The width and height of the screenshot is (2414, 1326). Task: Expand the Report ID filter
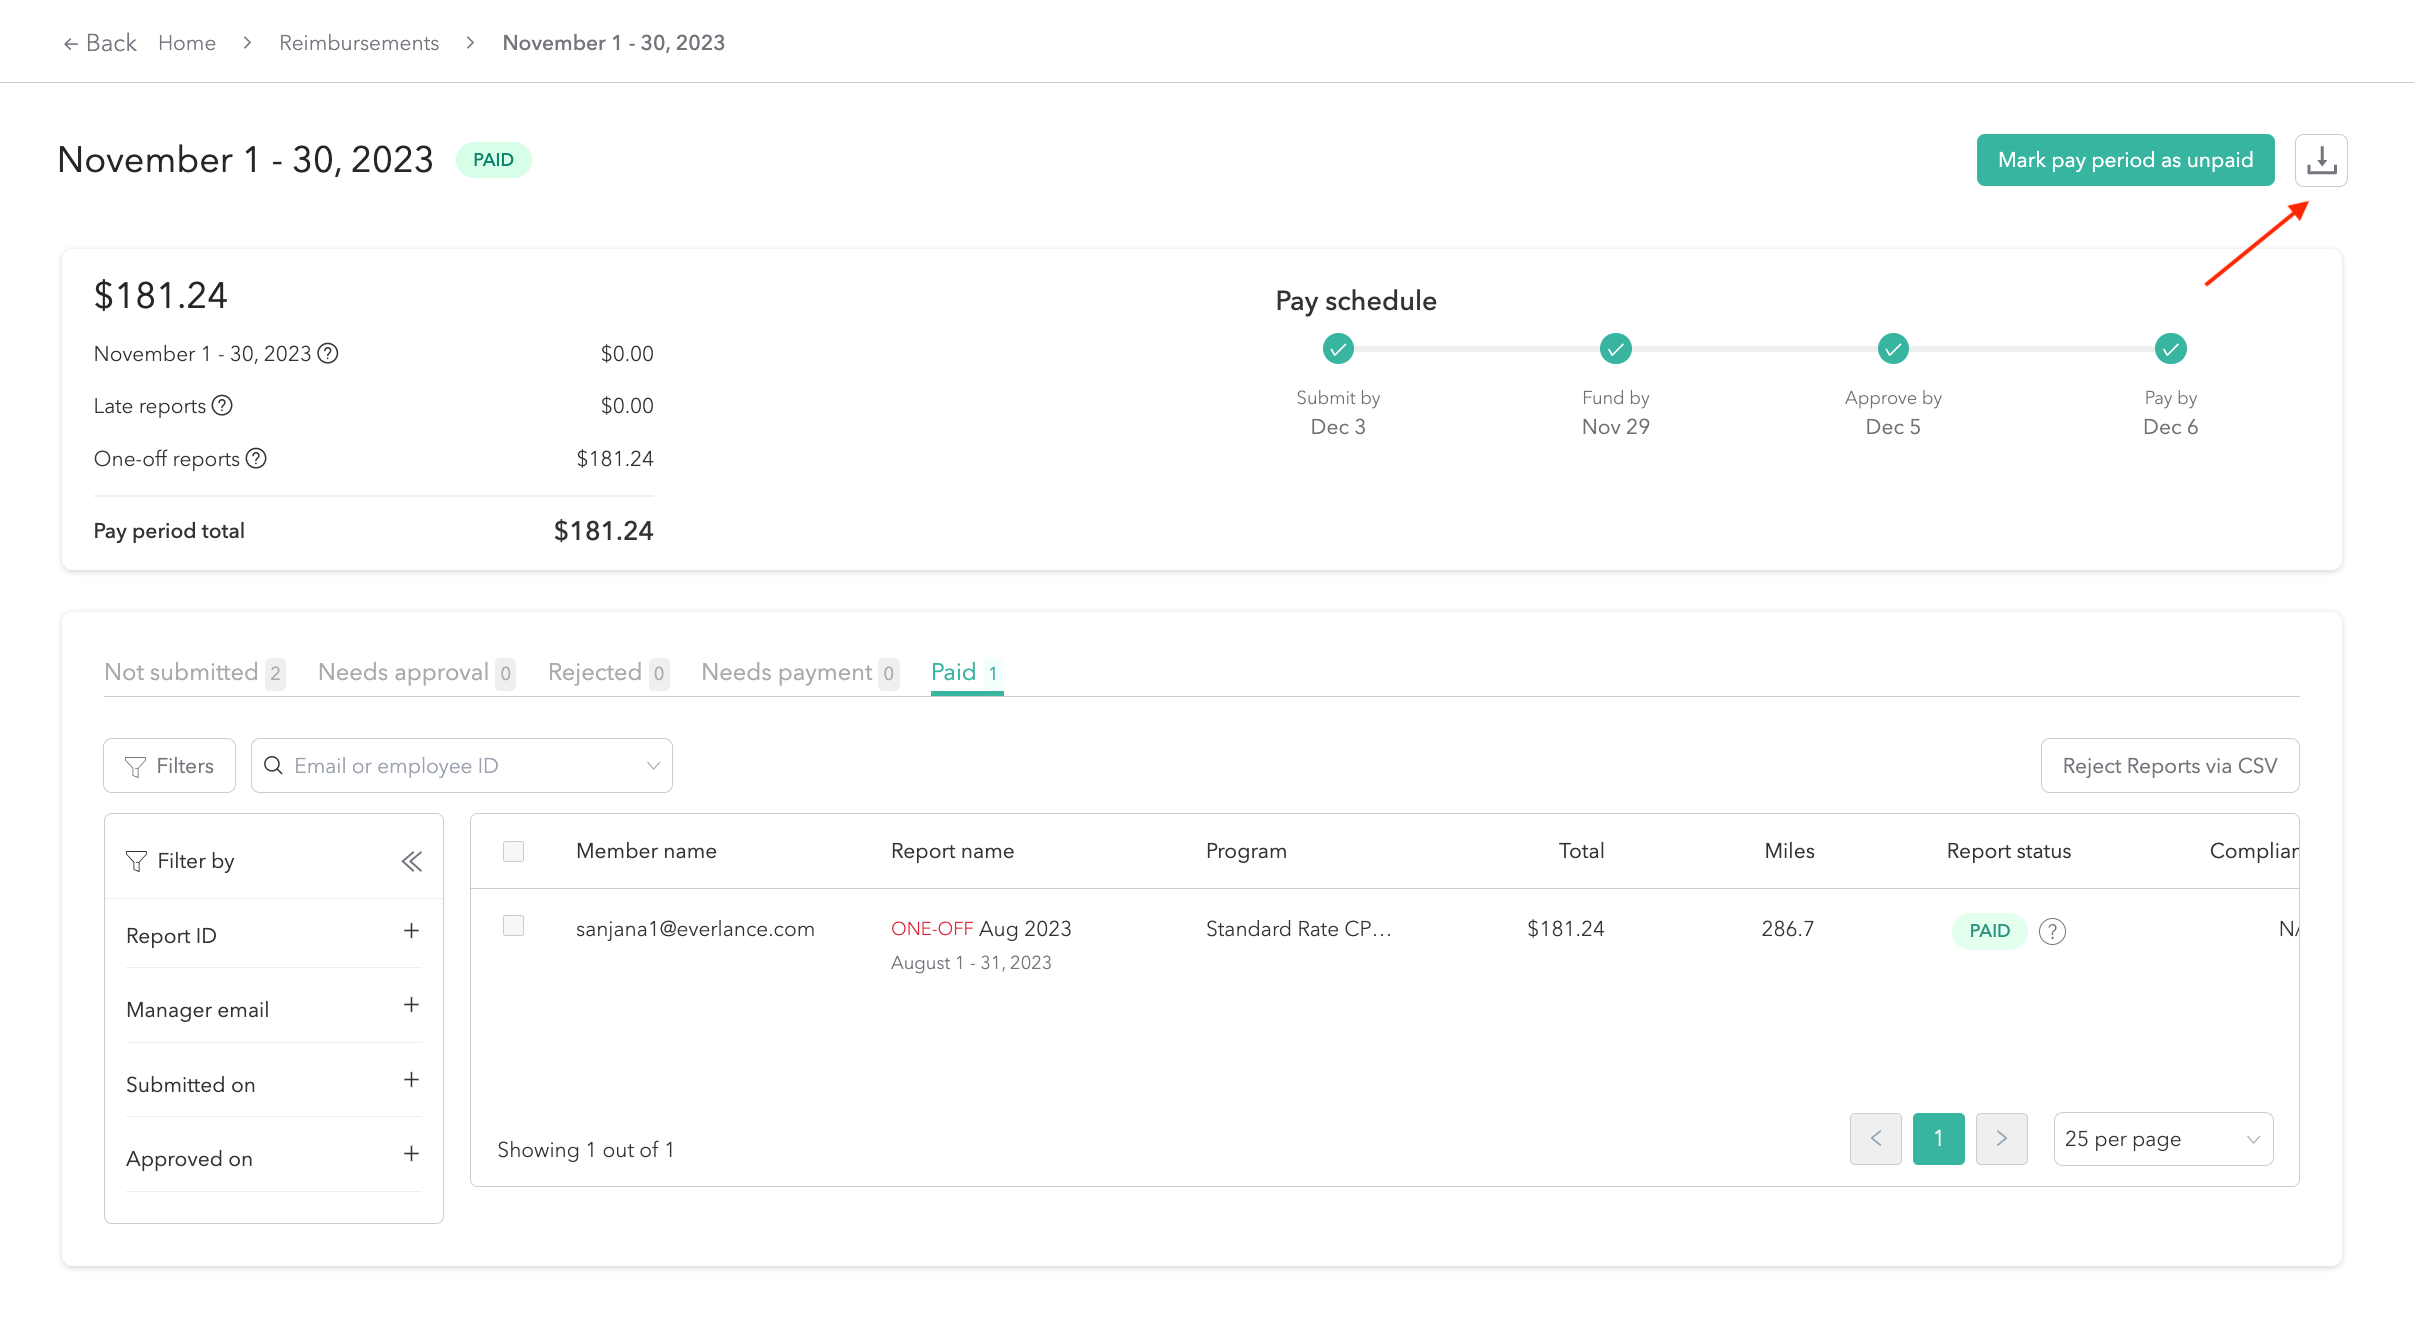pyautogui.click(x=411, y=931)
